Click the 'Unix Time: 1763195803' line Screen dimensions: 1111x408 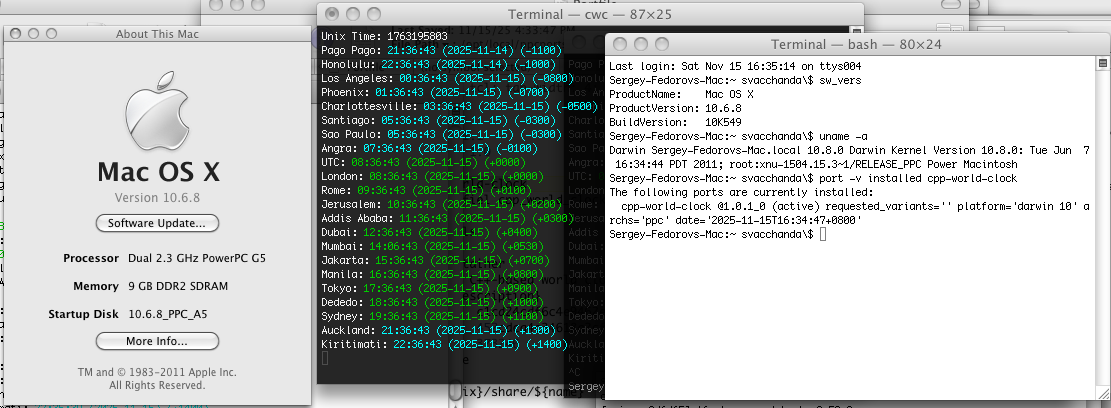384,36
